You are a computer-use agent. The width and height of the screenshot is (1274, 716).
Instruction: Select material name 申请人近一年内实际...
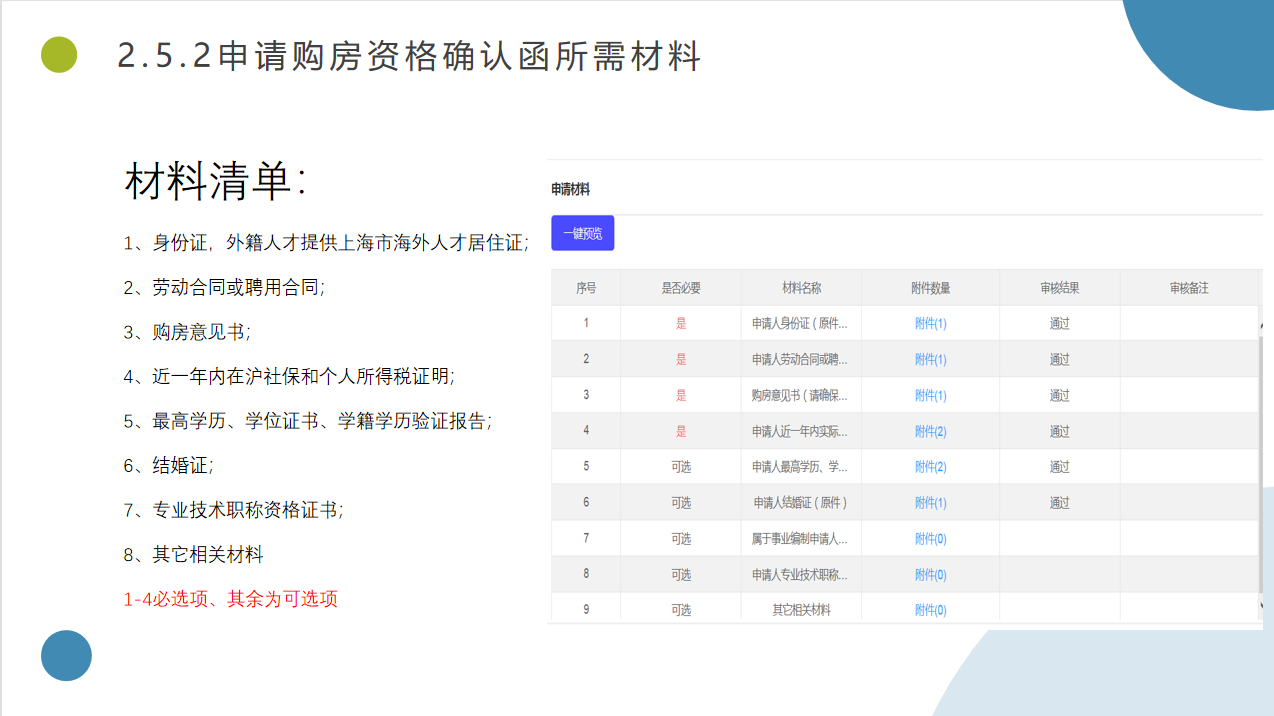(x=800, y=431)
